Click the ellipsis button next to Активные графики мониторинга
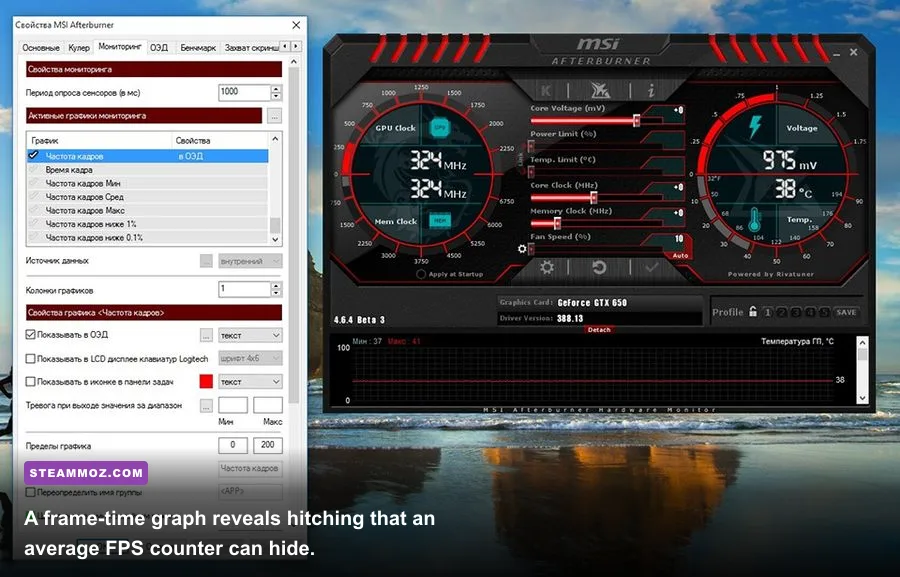This screenshot has width=900, height=577. (274, 116)
